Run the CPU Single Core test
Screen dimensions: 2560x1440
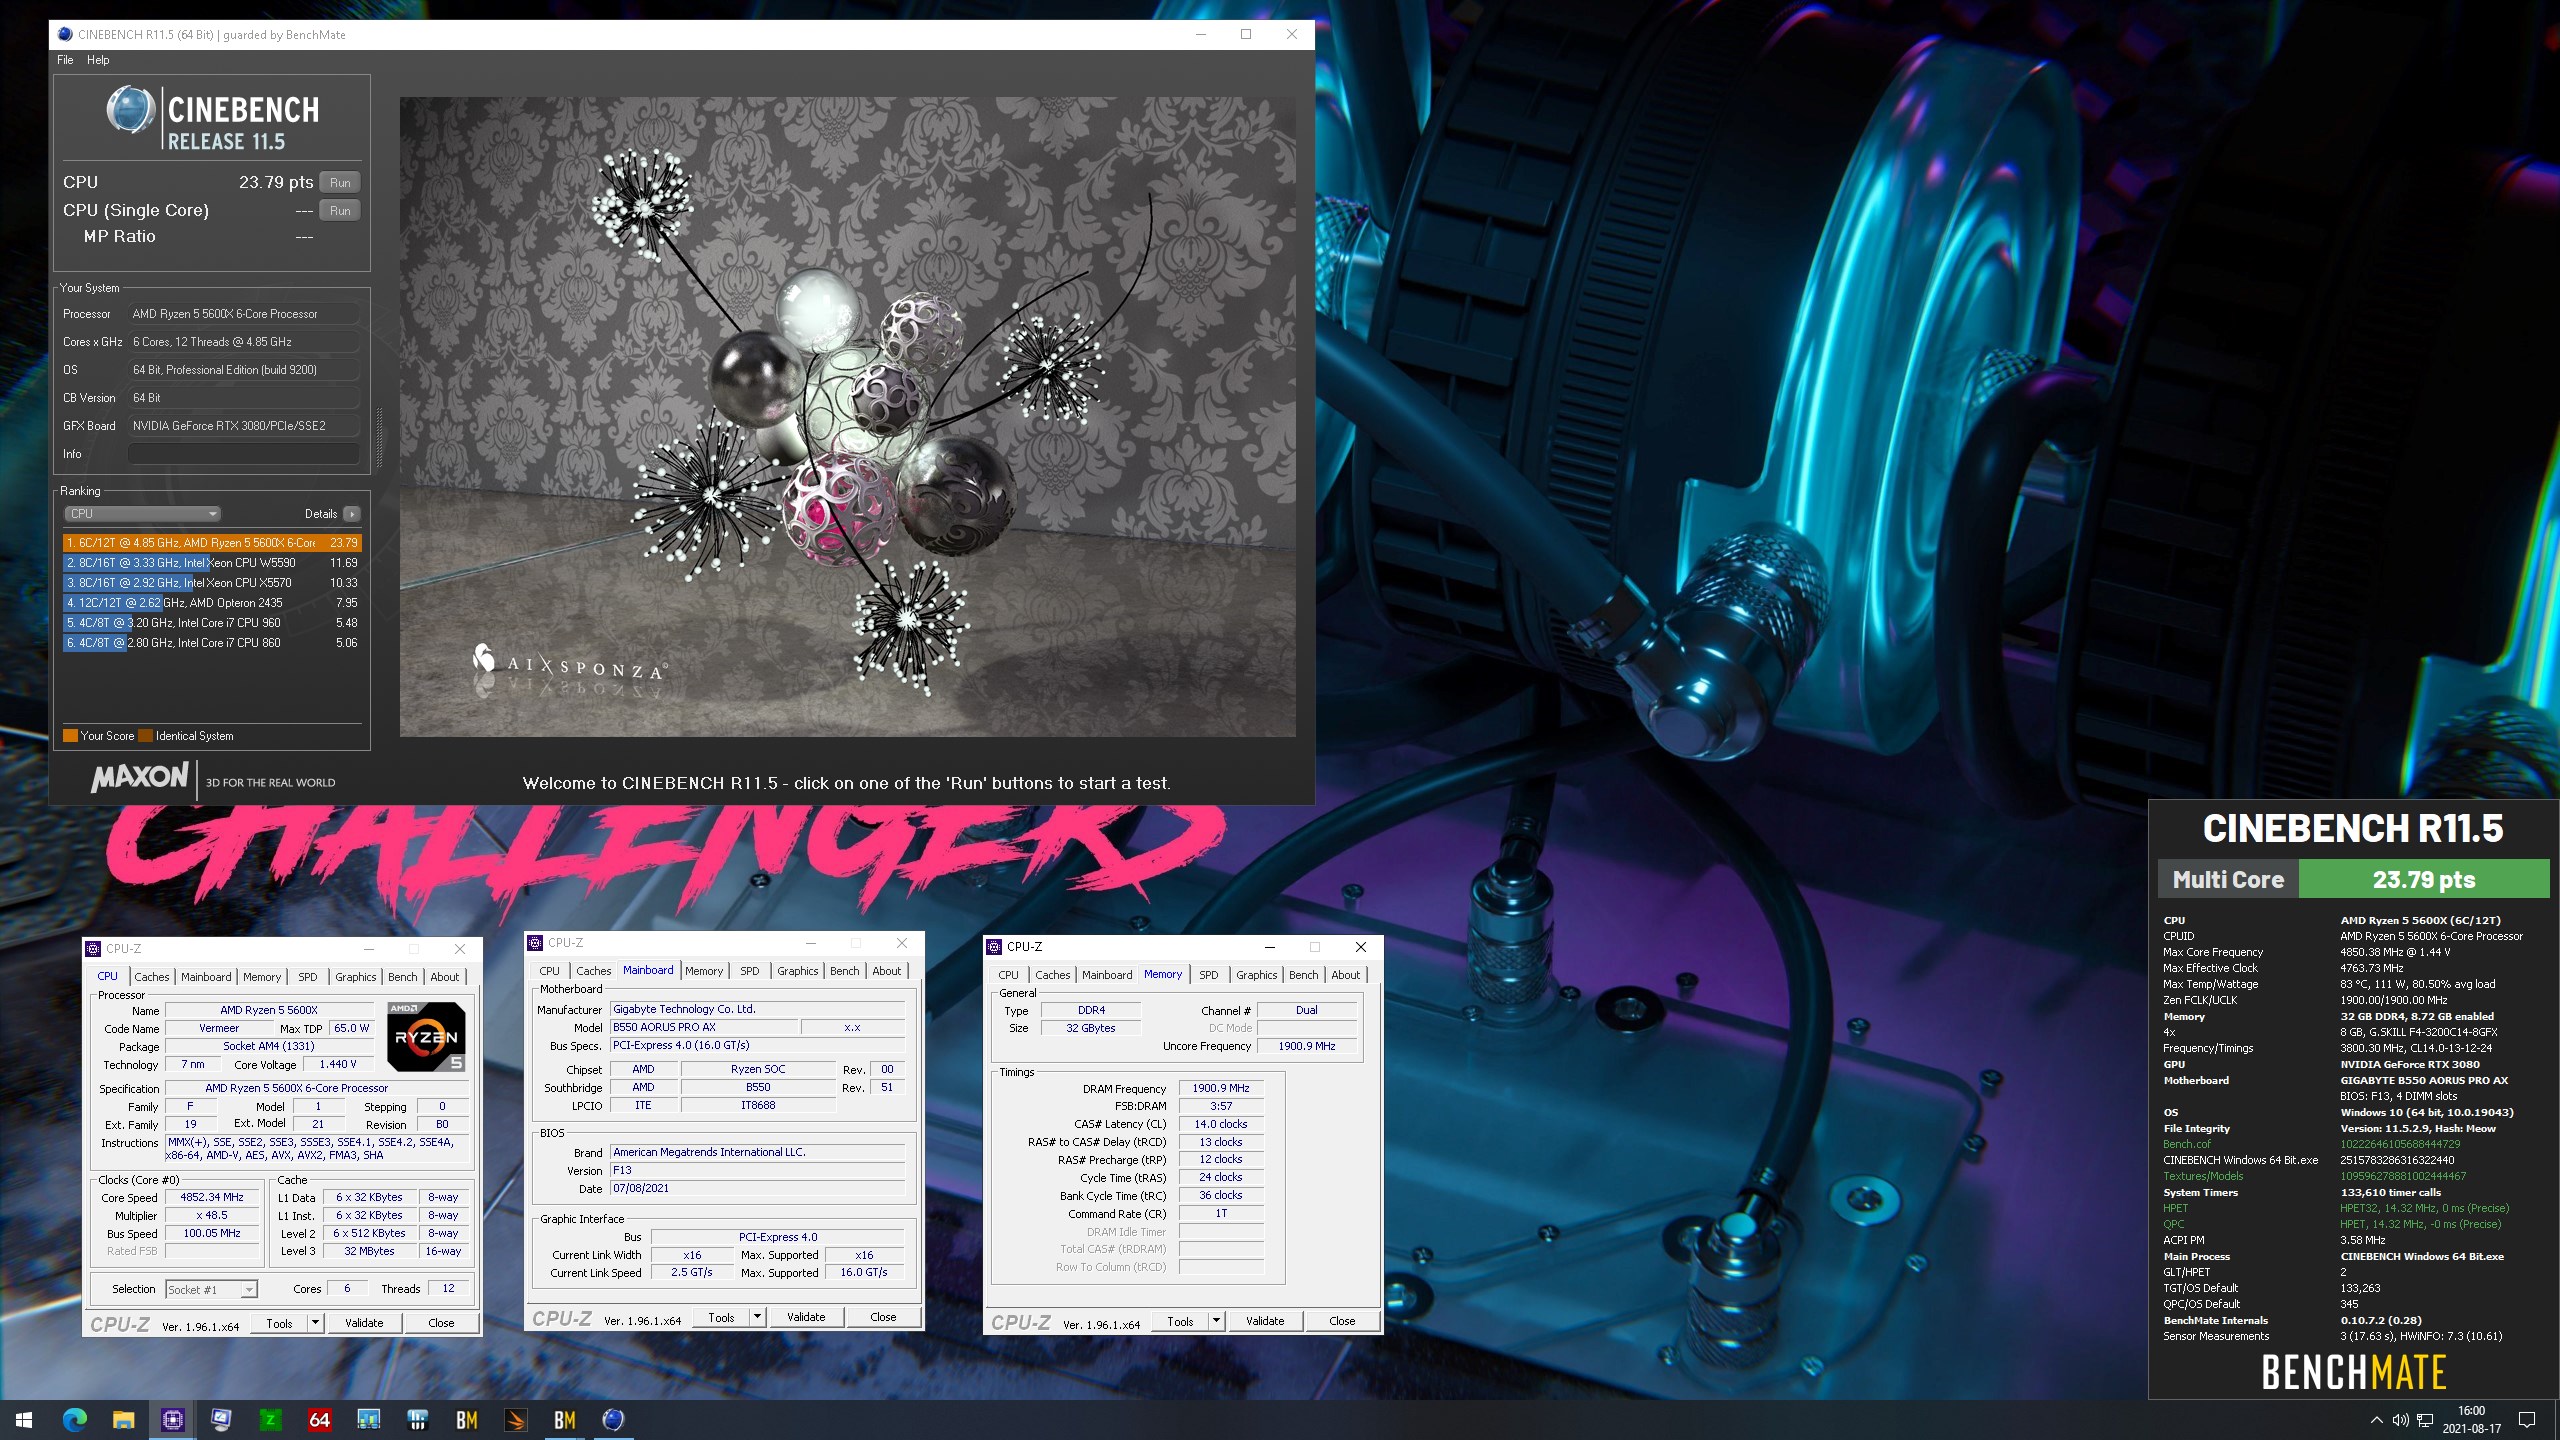coord(340,211)
